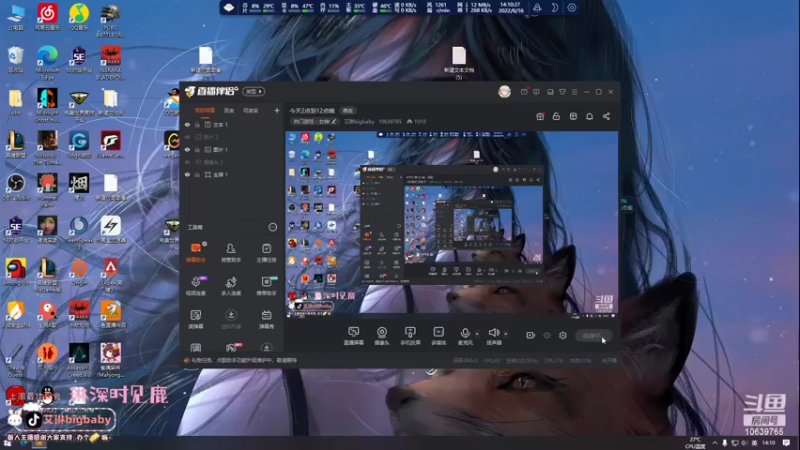800x450 pixels.
Task: Open the recording camera icon in the bottom bar
Action: (x=531, y=335)
